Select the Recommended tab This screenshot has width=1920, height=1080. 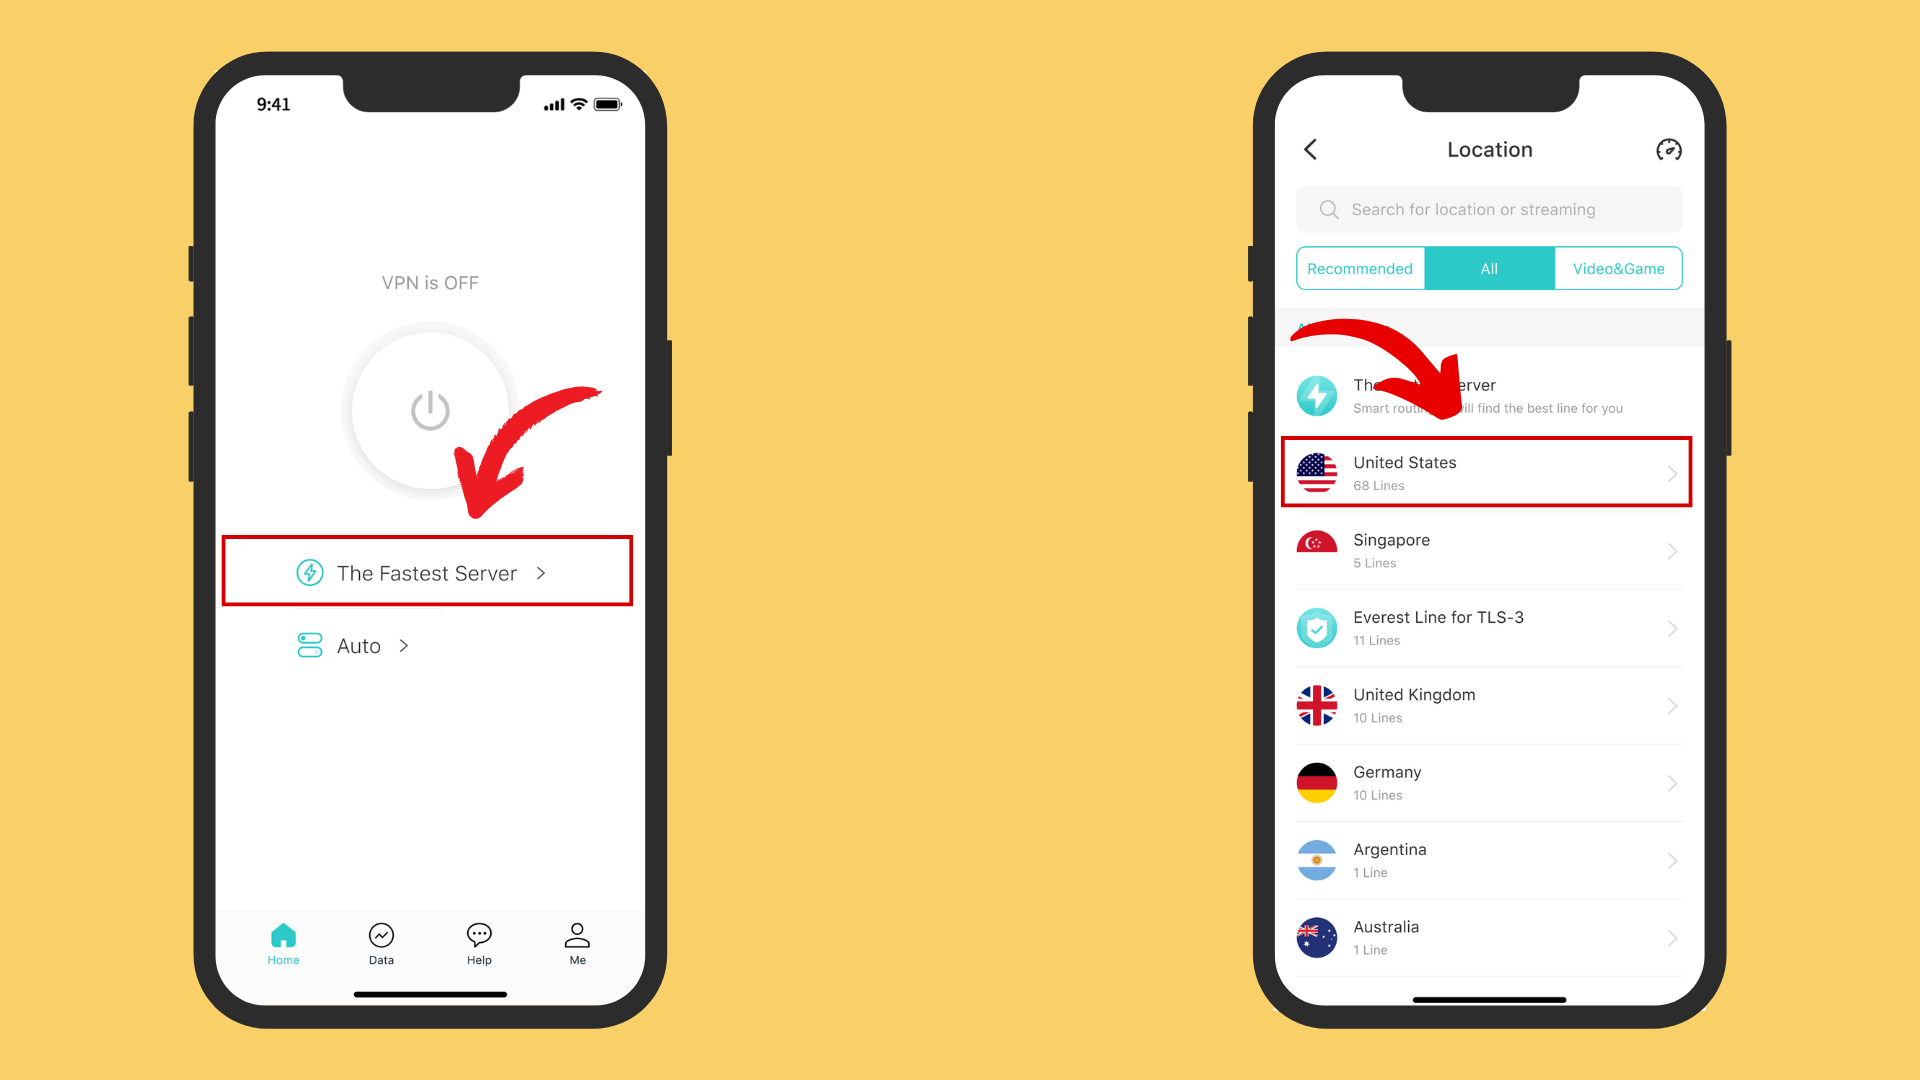click(1358, 268)
